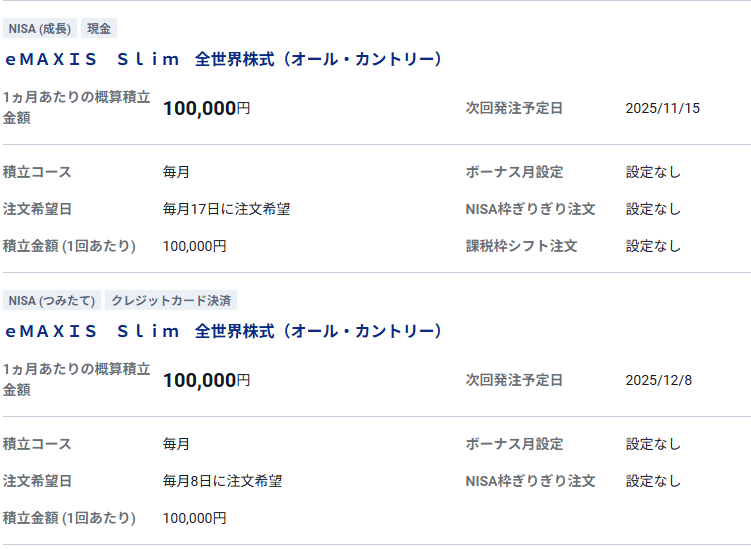Click the bold 100,000円 amount in the クレジットカード決済 plan

(x=206, y=381)
